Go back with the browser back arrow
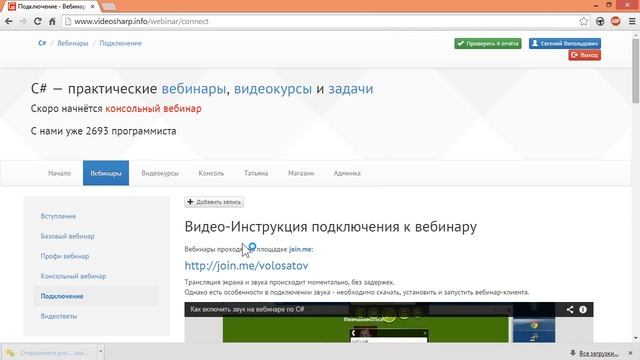Screen dimensions: 640x360 point(9,21)
